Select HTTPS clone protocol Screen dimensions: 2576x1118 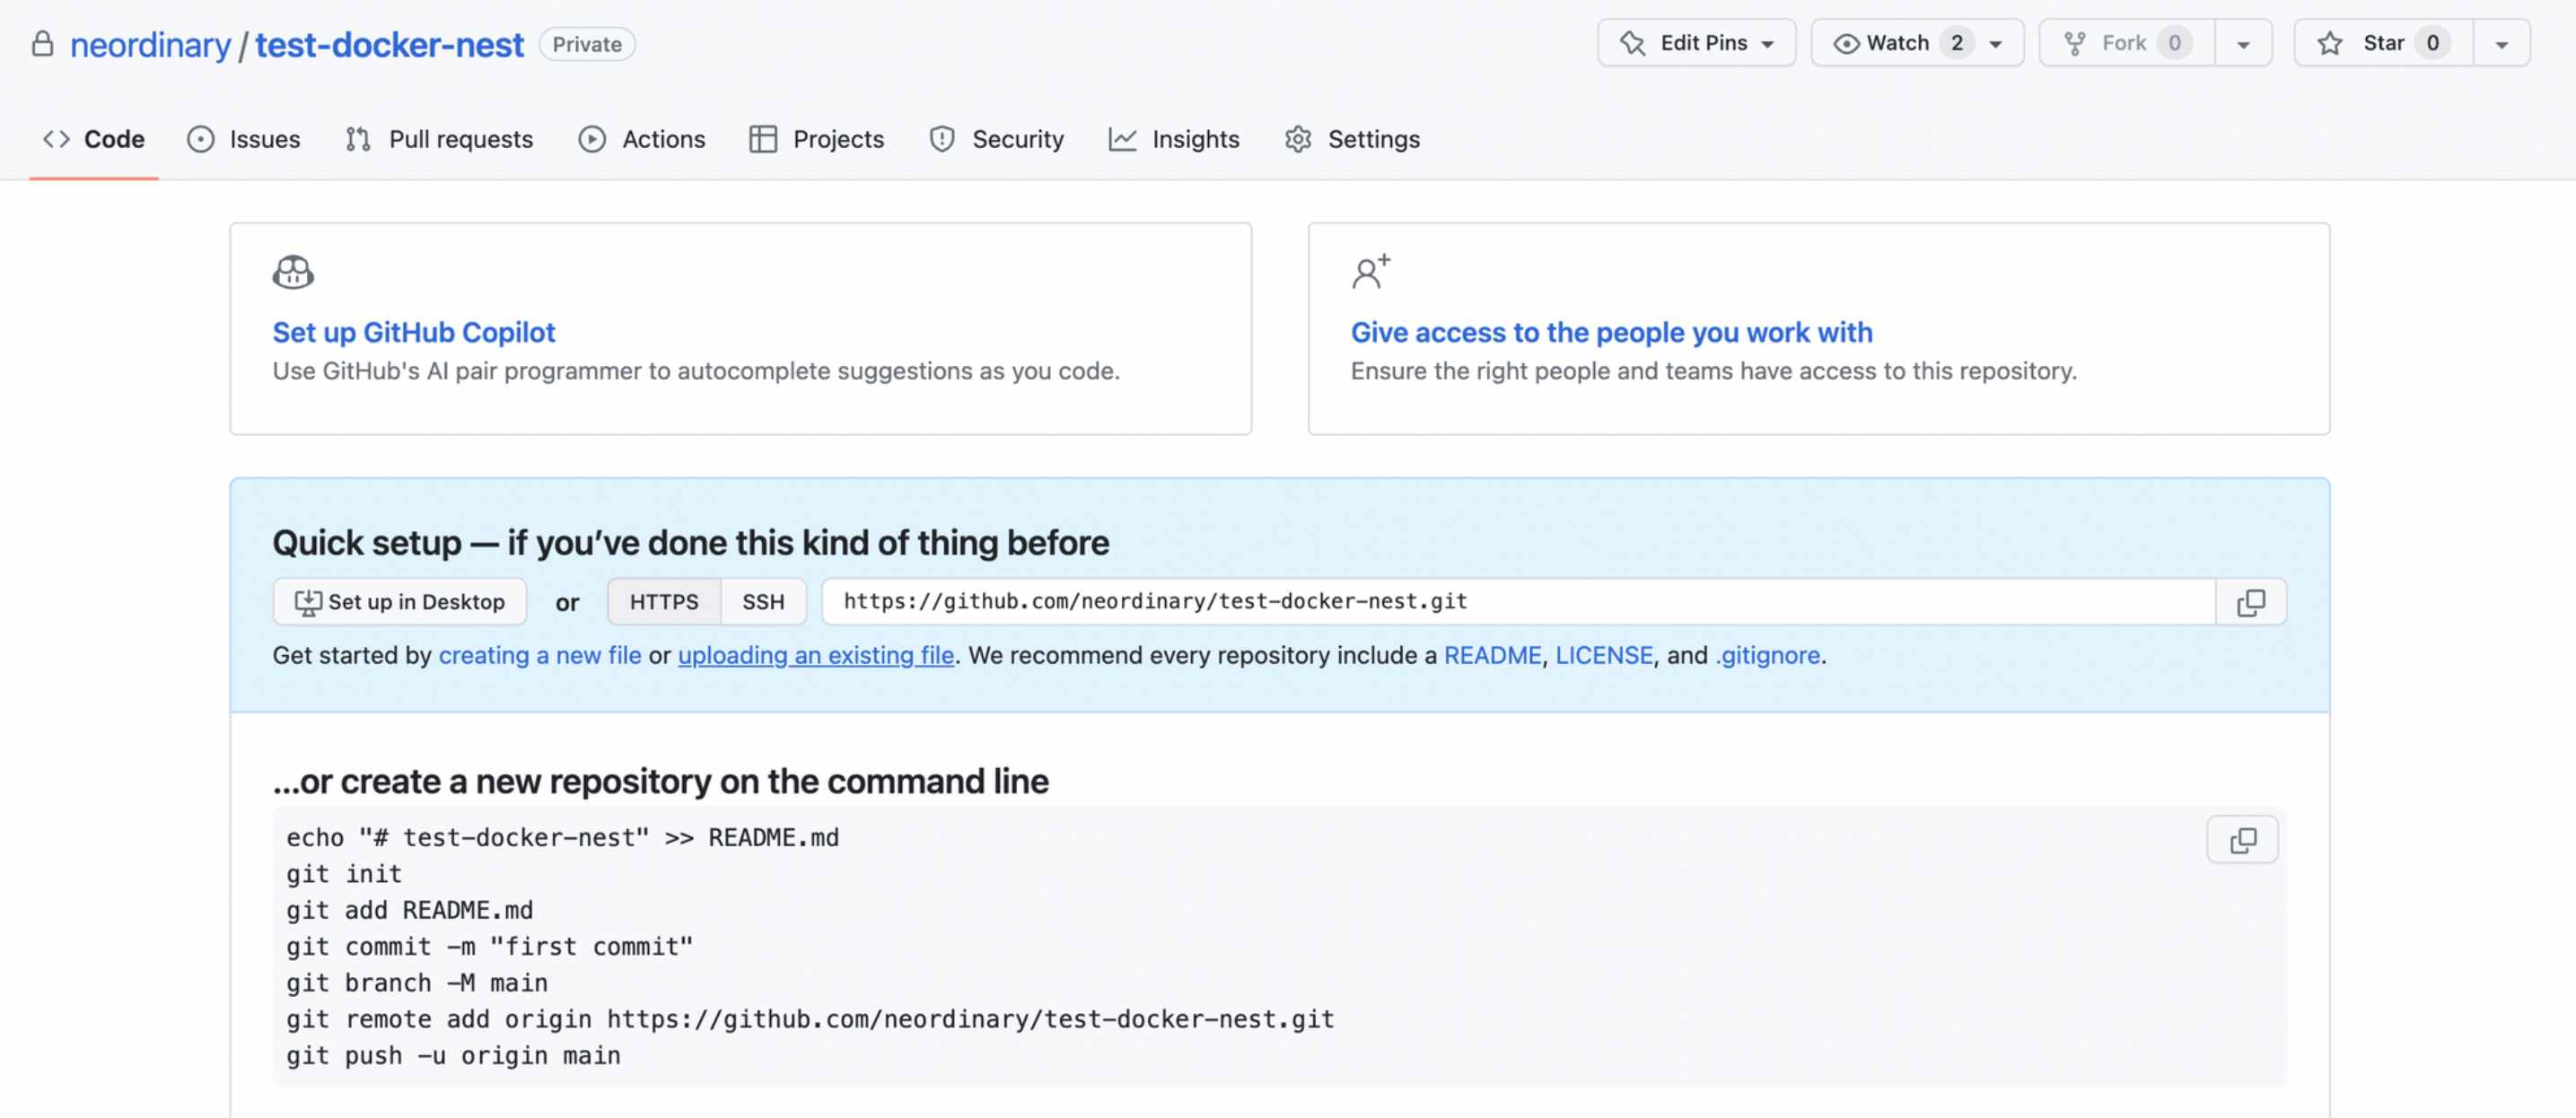tap(664, 602)
